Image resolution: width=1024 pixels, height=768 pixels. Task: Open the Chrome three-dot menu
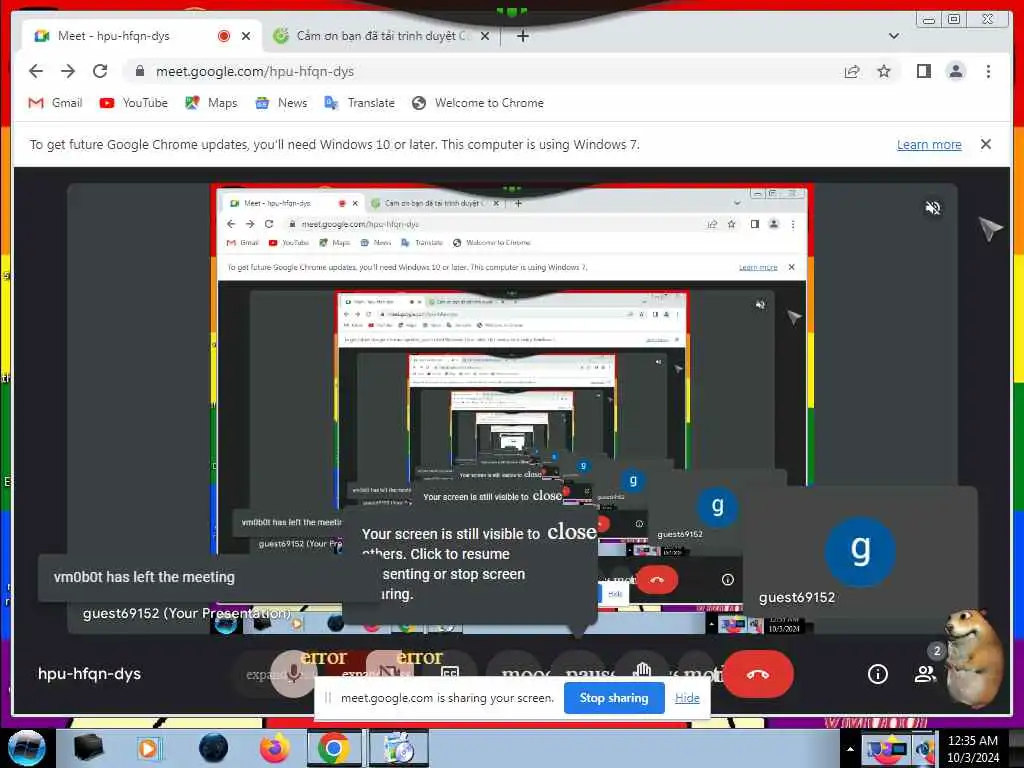click(x=988, y=71)
